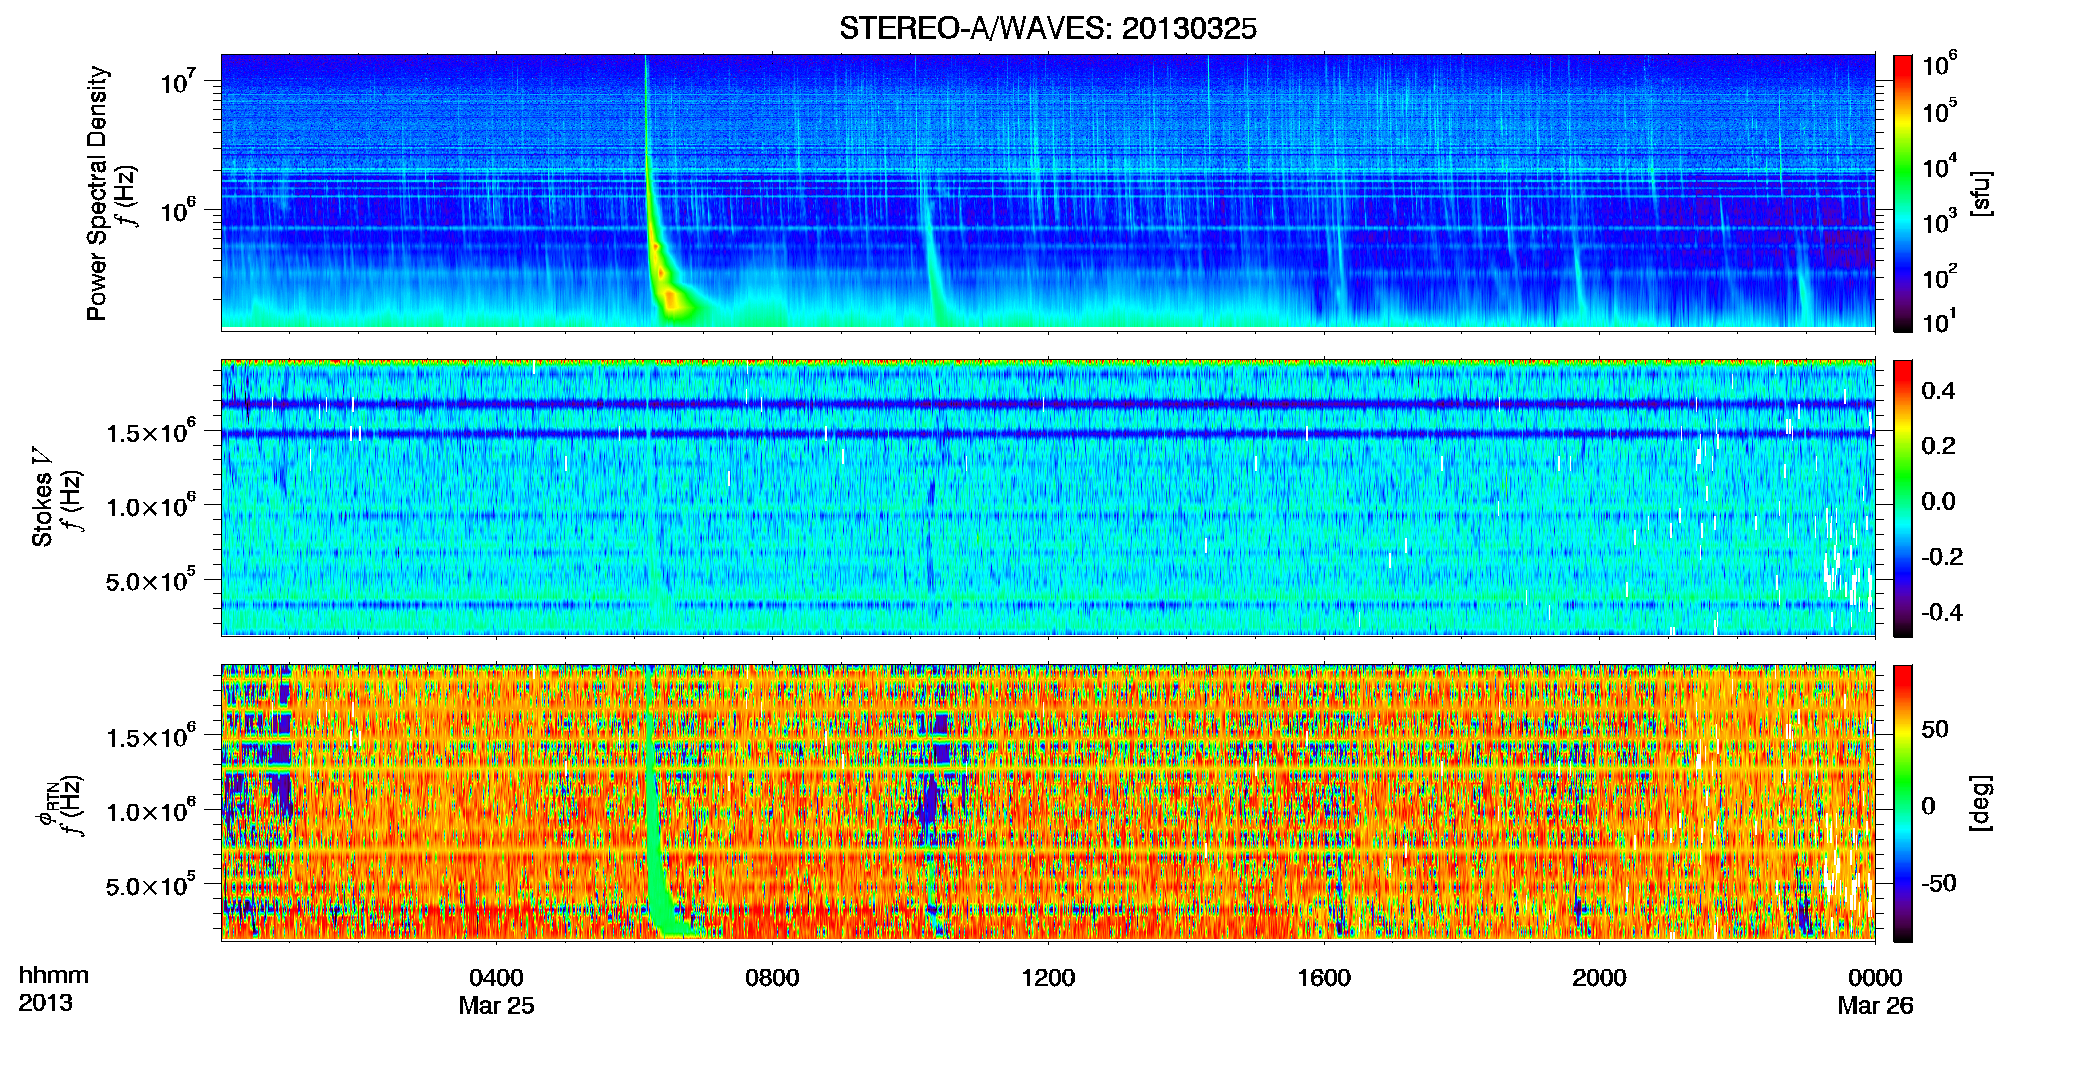Open the top power spectral density spectrogram
Viewport: 2096px width, 1080px height.
tap(1048, 192)
